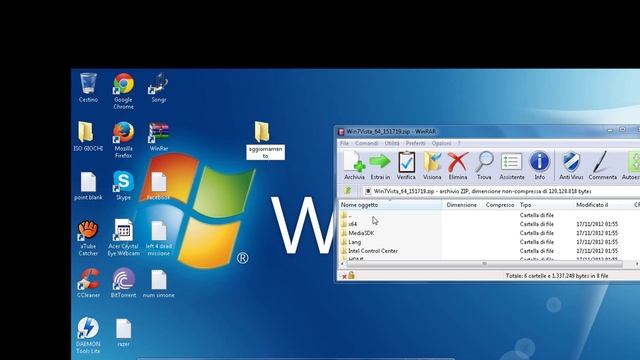This screenshot has height=360, width=640.
Task: Click the Elimina red X icon
Action: [458, 162]
